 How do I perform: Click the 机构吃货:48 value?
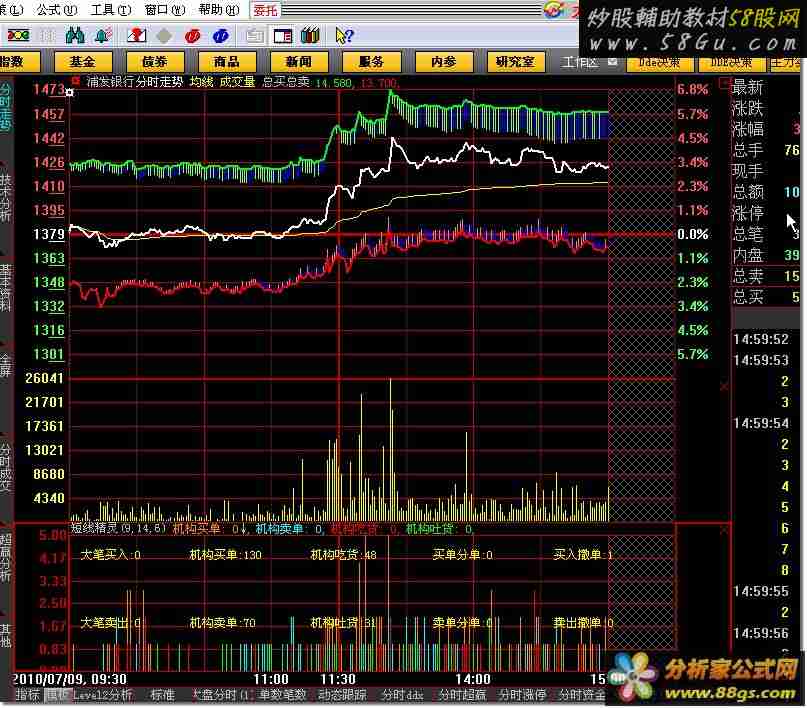(x=343, y=555)
